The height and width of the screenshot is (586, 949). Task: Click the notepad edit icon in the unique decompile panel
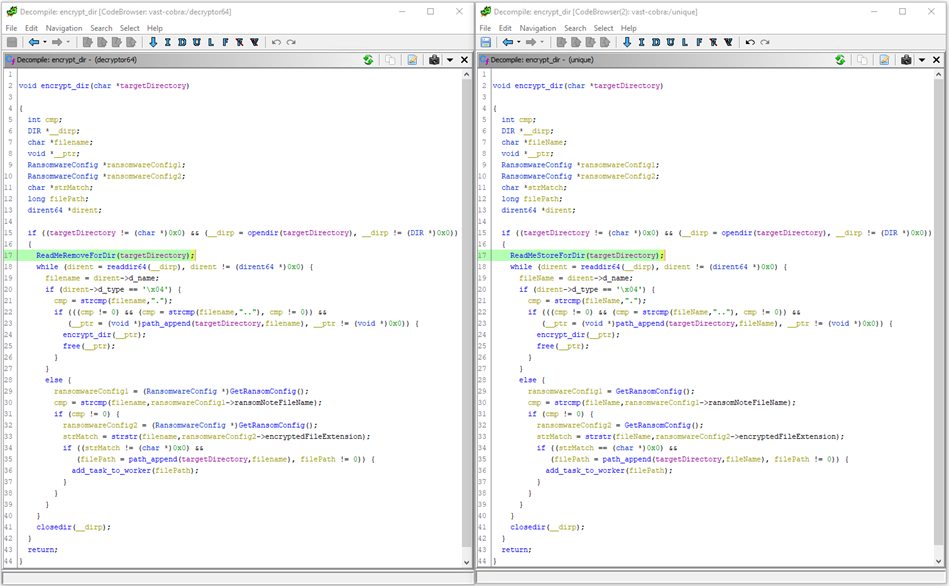pyautogui.click(x=884, y=60)
